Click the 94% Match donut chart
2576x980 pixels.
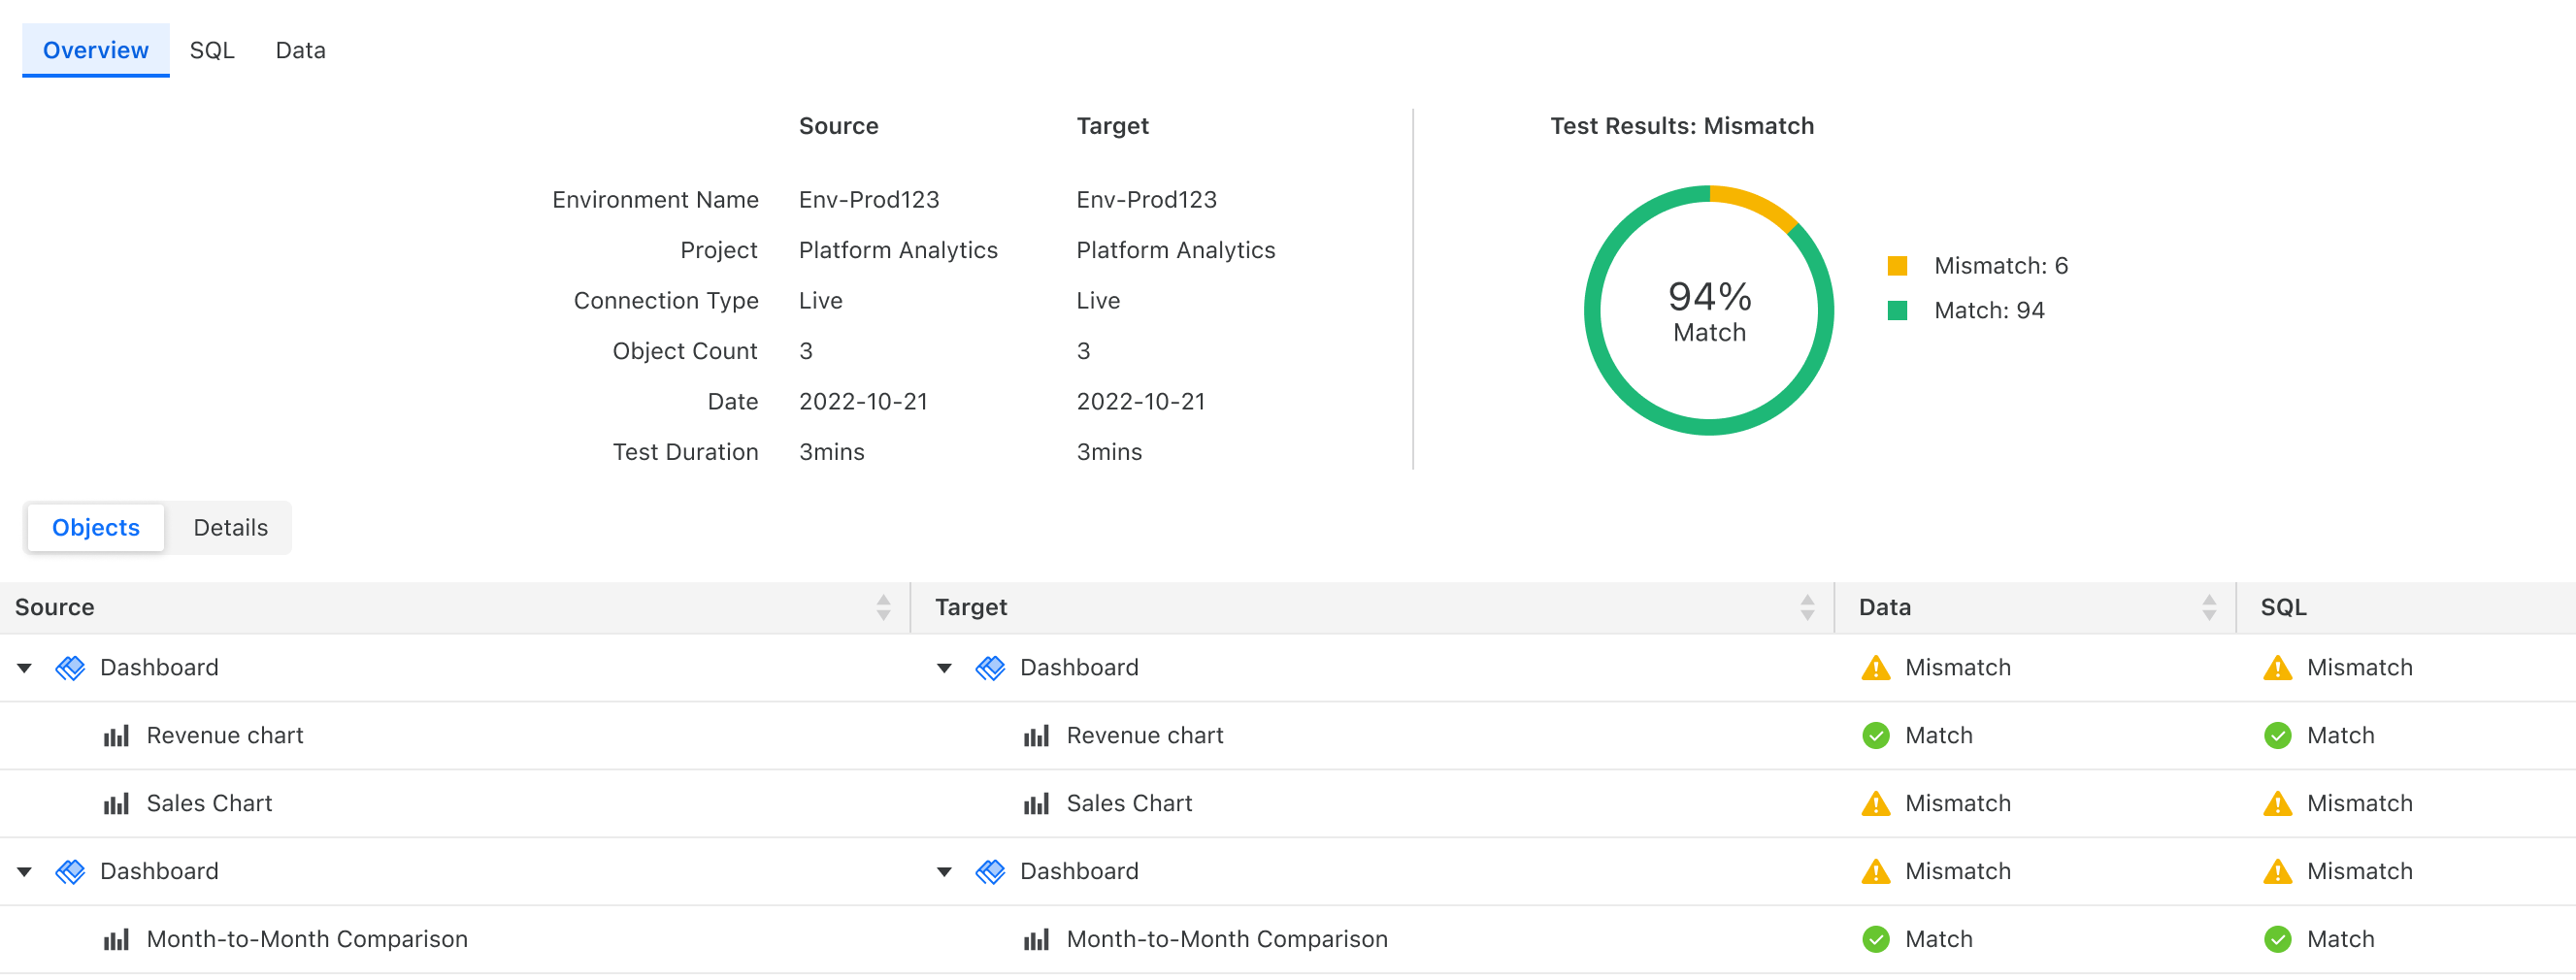pos(1708,311)
